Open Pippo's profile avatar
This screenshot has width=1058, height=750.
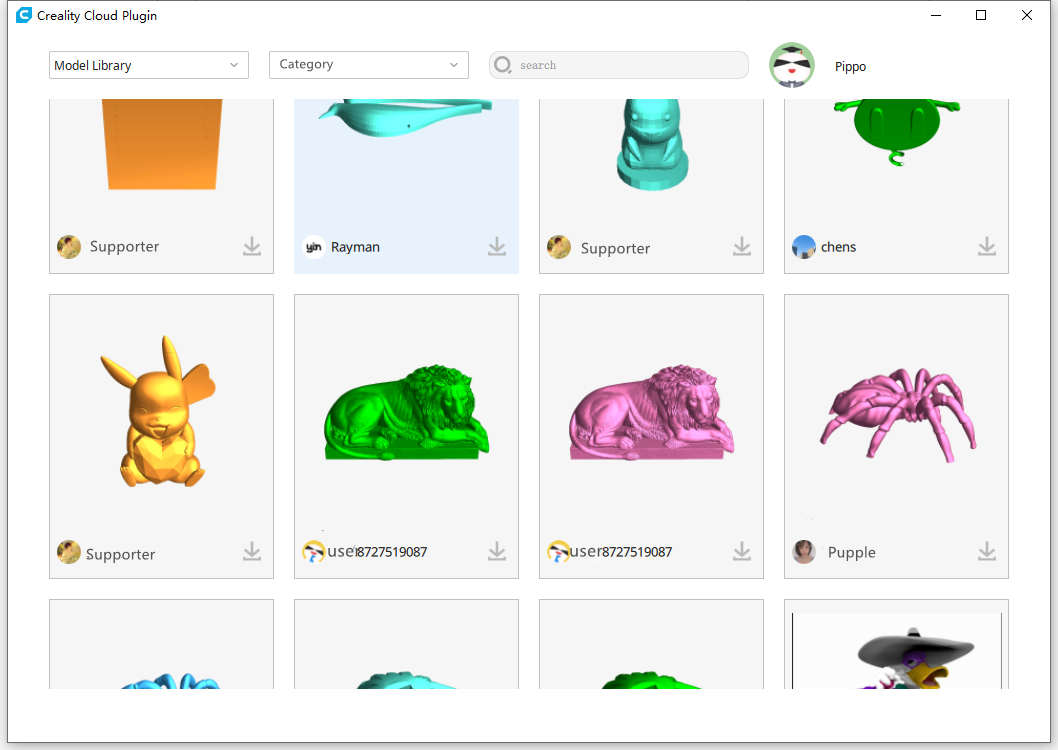click(x=792, y=66)
